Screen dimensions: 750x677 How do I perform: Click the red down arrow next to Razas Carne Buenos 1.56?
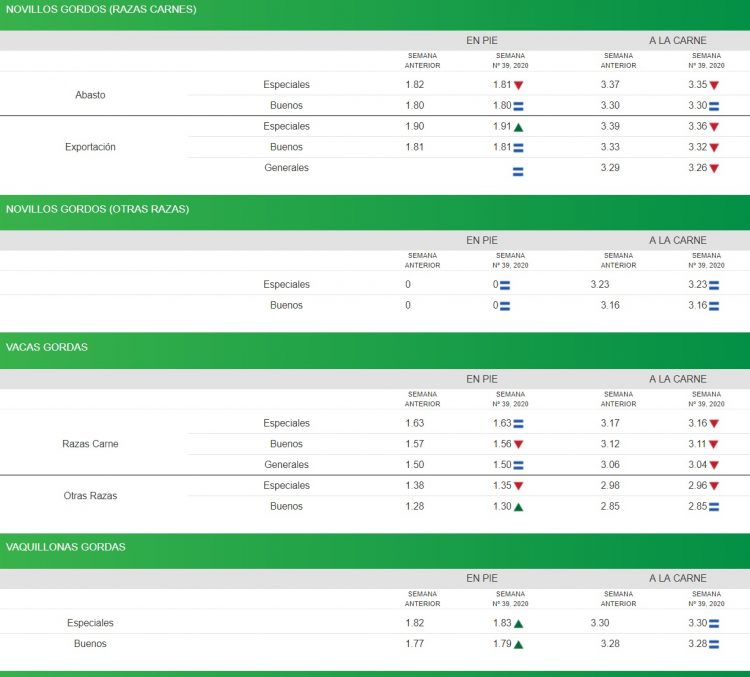point(518,444)
